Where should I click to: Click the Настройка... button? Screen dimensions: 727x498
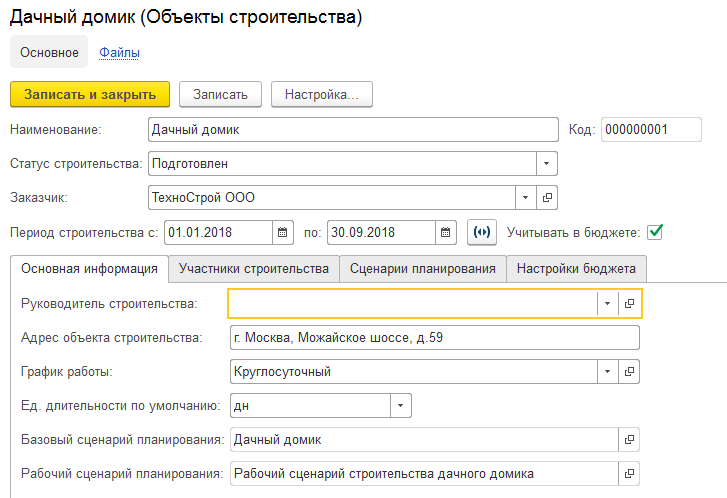(x=322, y=95)
